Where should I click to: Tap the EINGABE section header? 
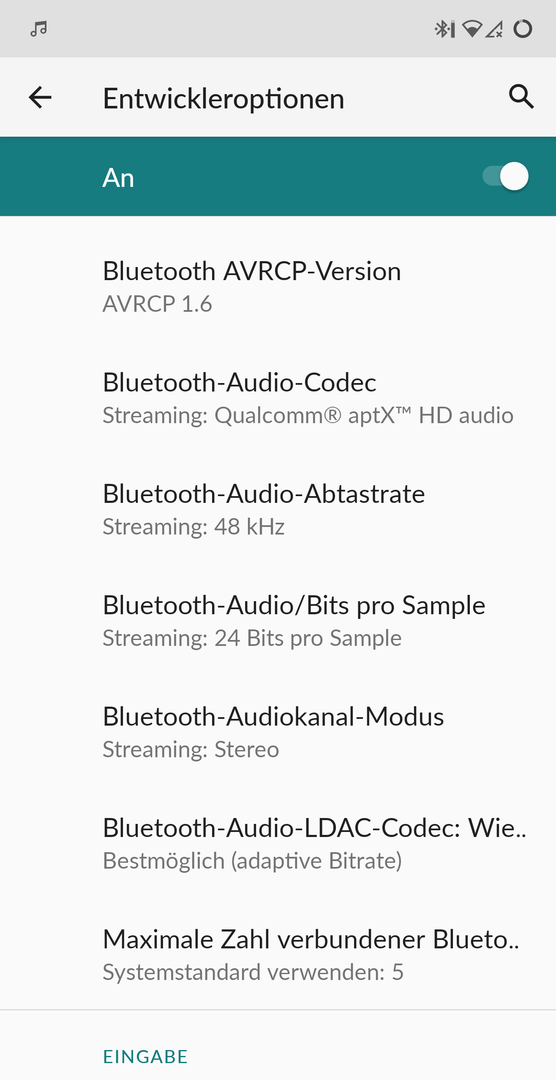pyautogui.click(x=145, y=1056)
